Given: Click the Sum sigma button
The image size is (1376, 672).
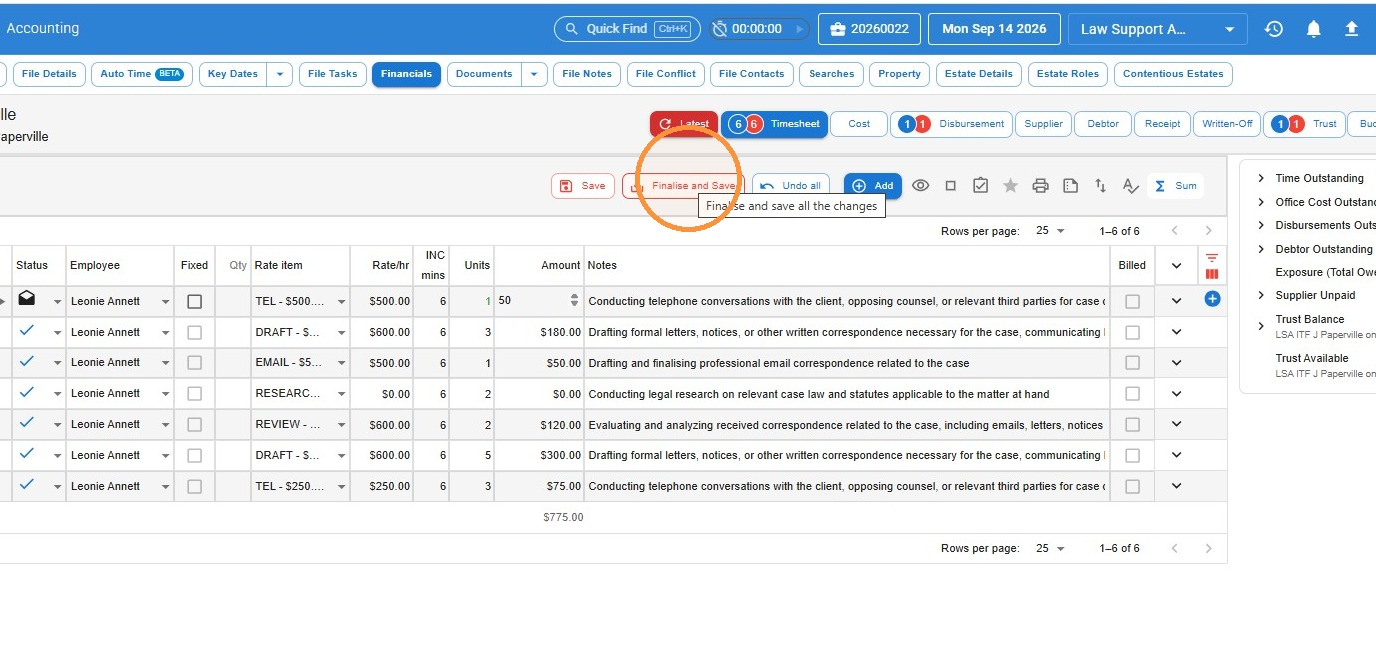Looking at the screenshot, I should point(1175,185).
